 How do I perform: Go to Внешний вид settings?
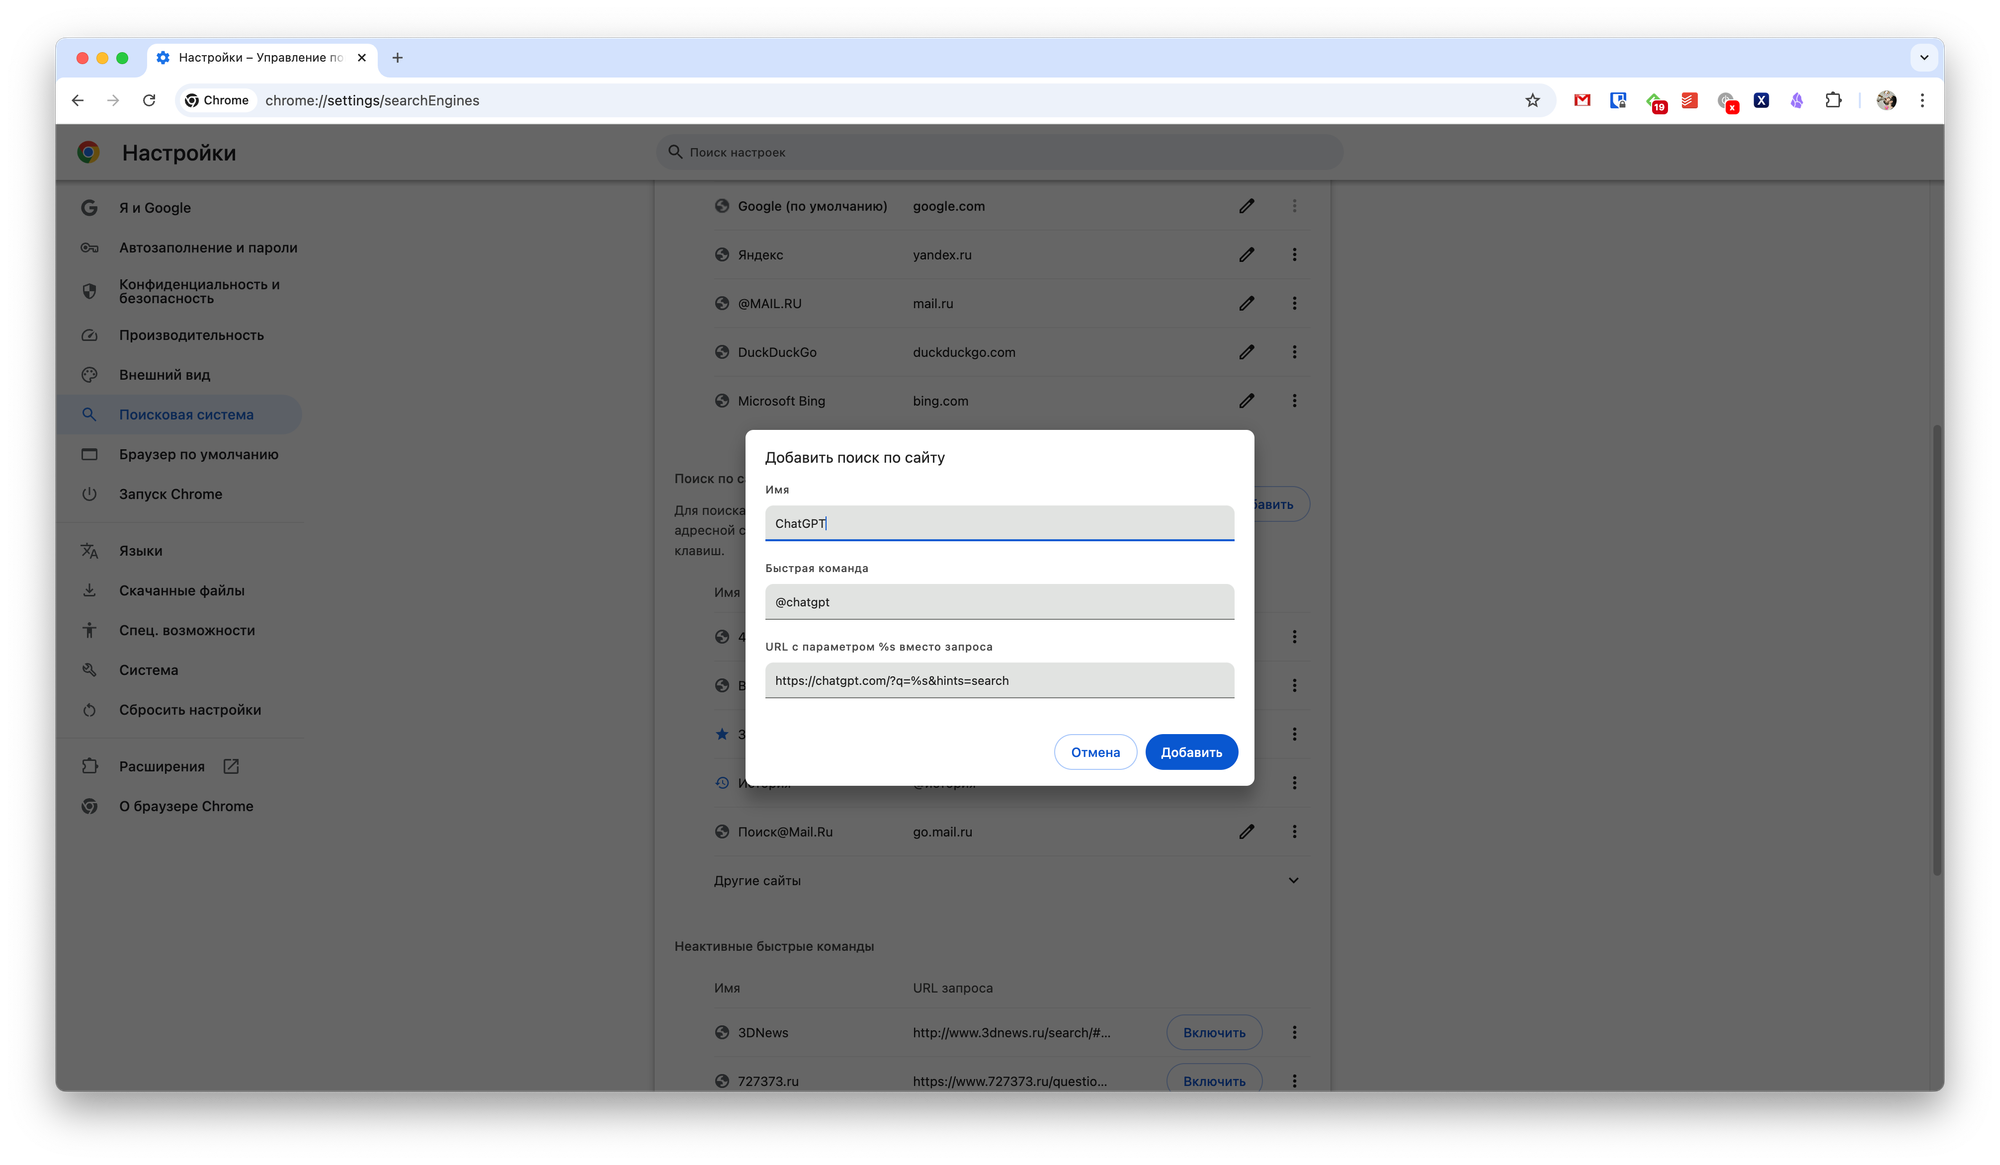click(x=164, y=375)
